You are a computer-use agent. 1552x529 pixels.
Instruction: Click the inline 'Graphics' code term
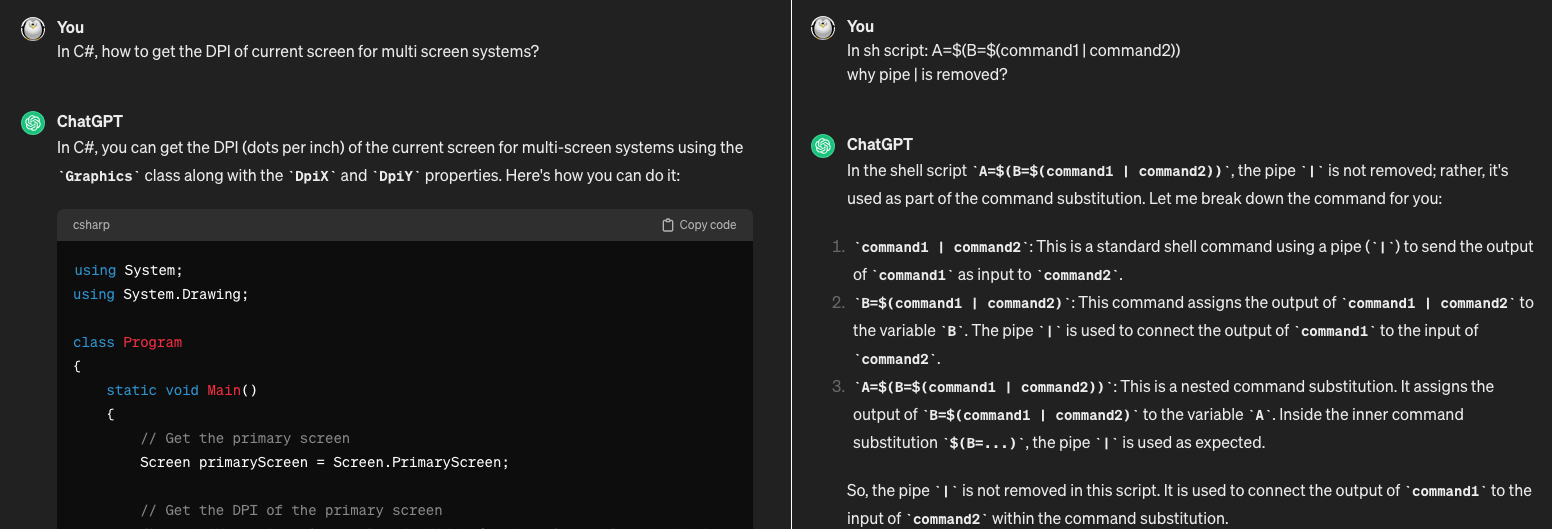coord(99,176)
